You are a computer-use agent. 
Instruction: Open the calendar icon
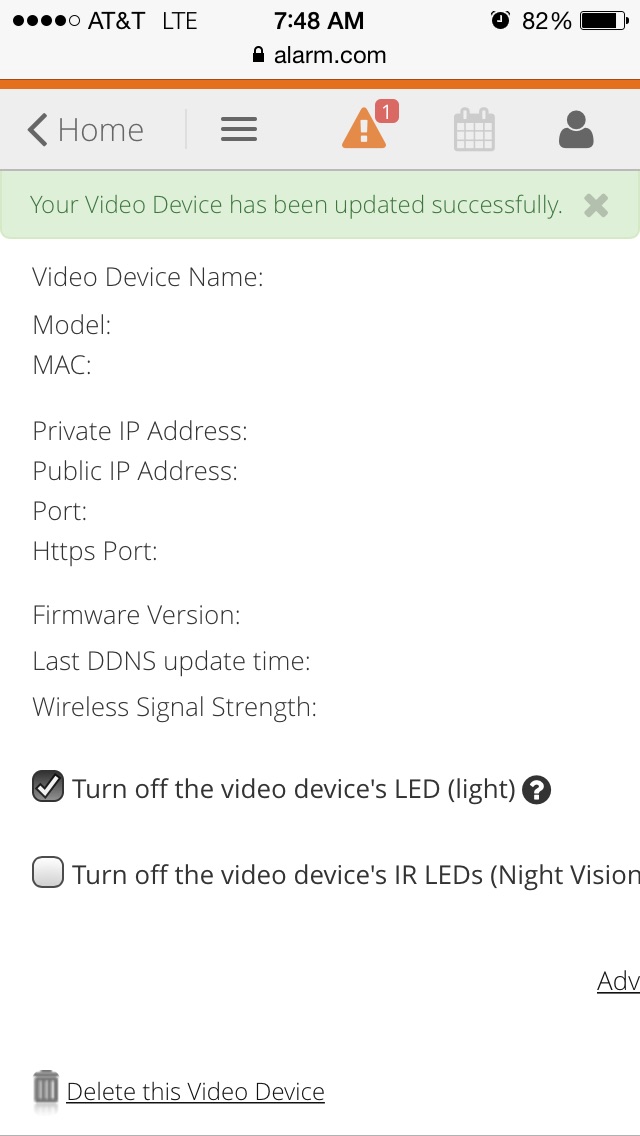[x=474, y=130]
